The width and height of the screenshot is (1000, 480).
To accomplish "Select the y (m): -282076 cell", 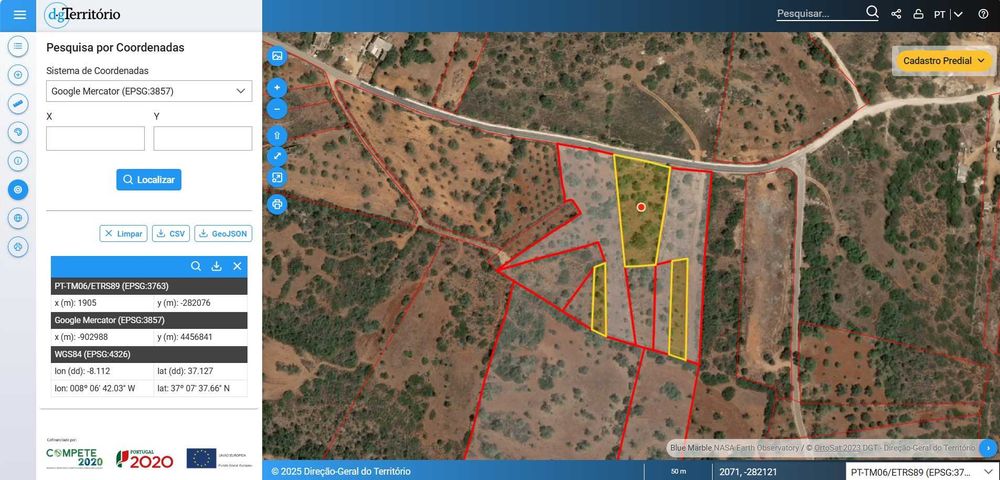I will pos(200,303).
